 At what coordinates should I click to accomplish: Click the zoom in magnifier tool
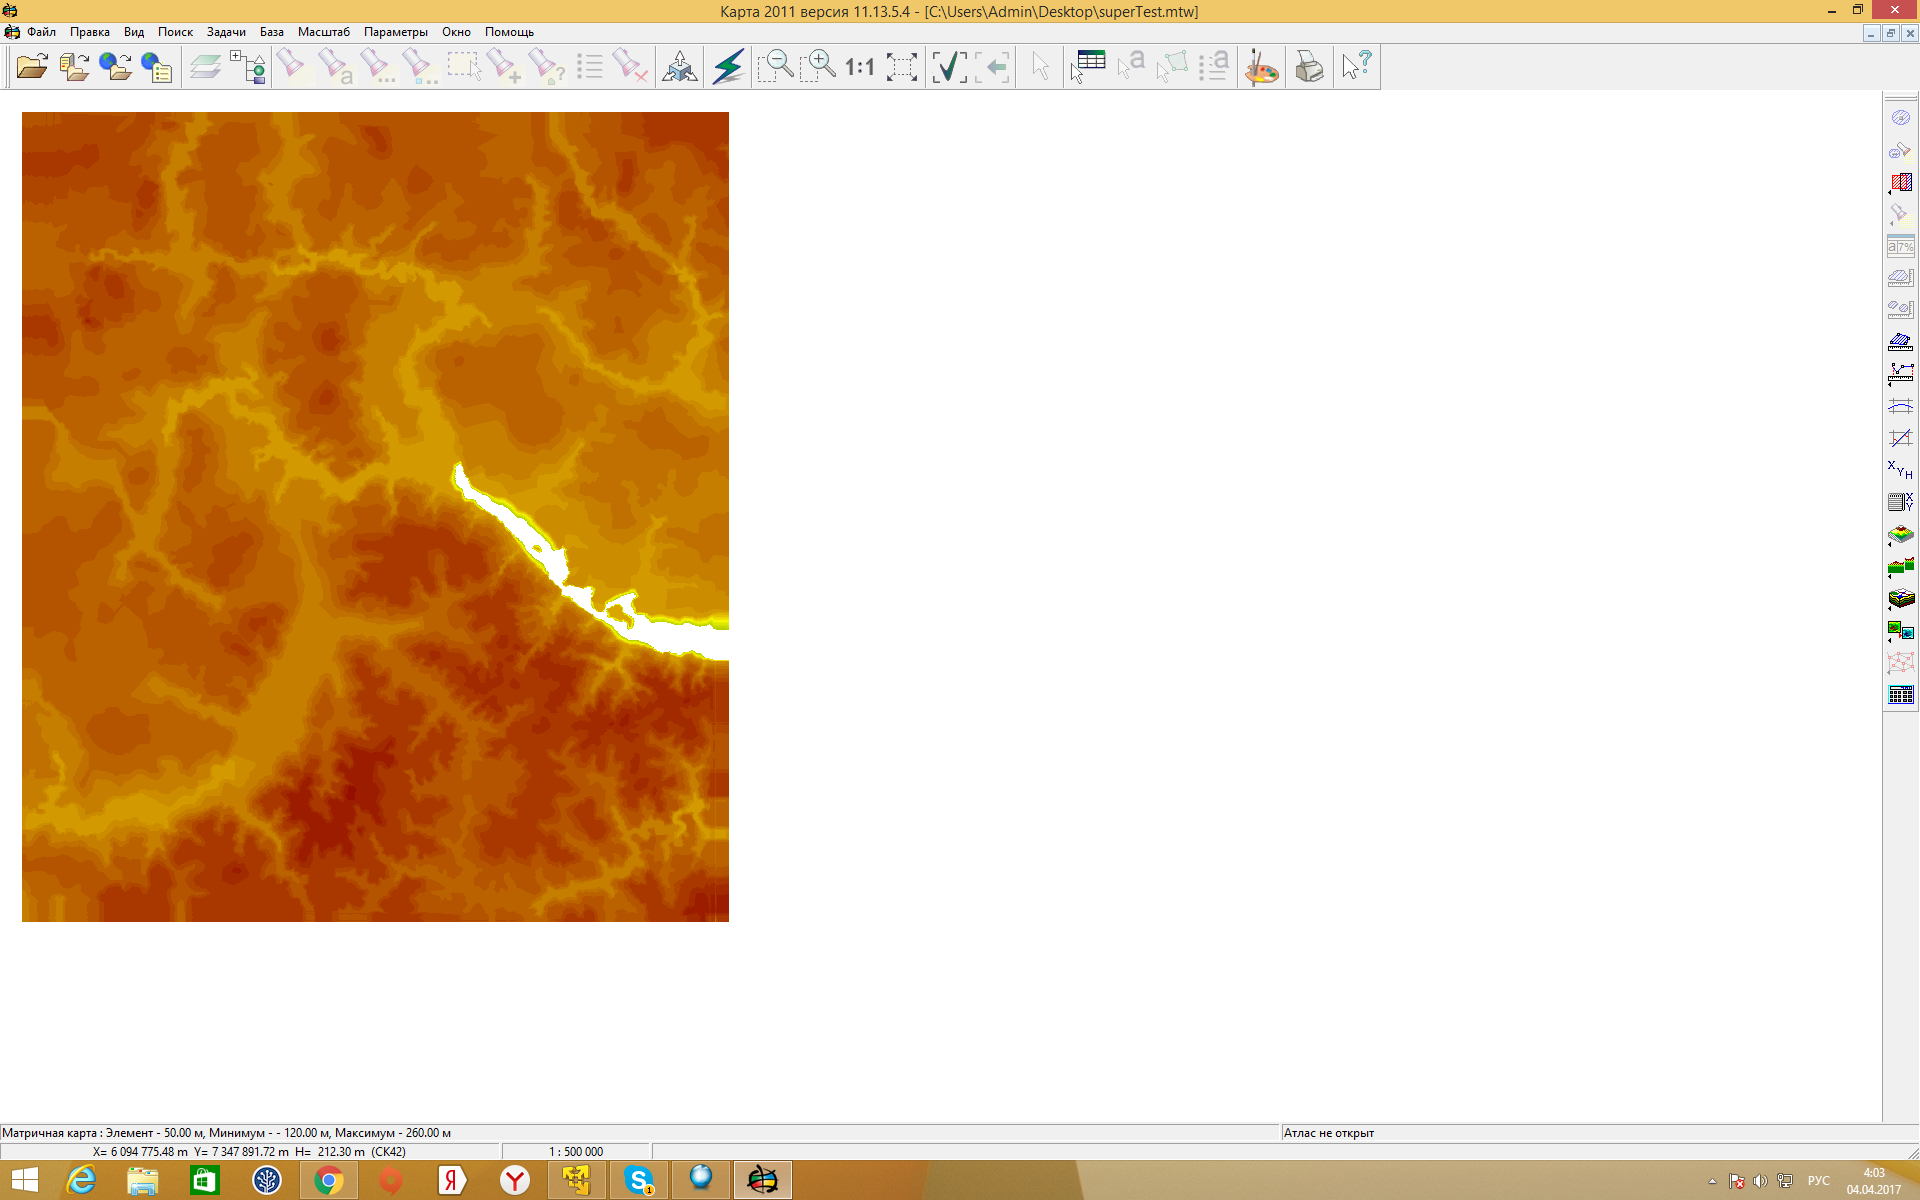tap(818, 67)
